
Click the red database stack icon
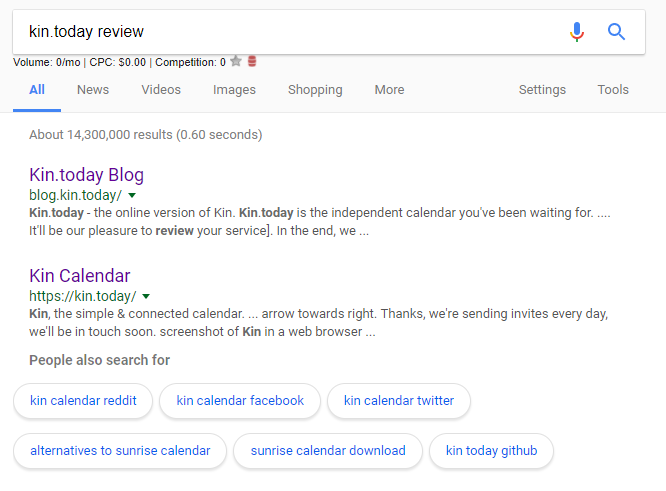point(252,62)
